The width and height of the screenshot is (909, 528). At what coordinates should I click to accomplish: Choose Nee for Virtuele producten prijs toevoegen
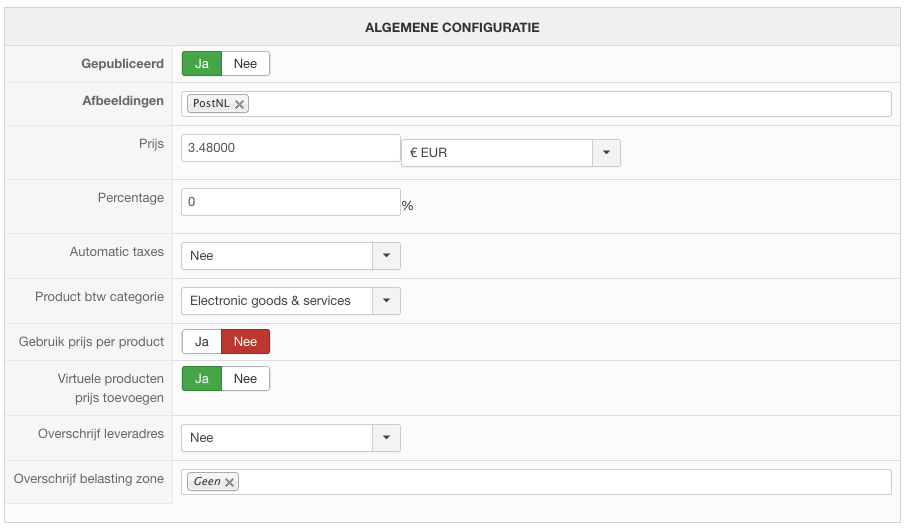[x=245, y=379]
